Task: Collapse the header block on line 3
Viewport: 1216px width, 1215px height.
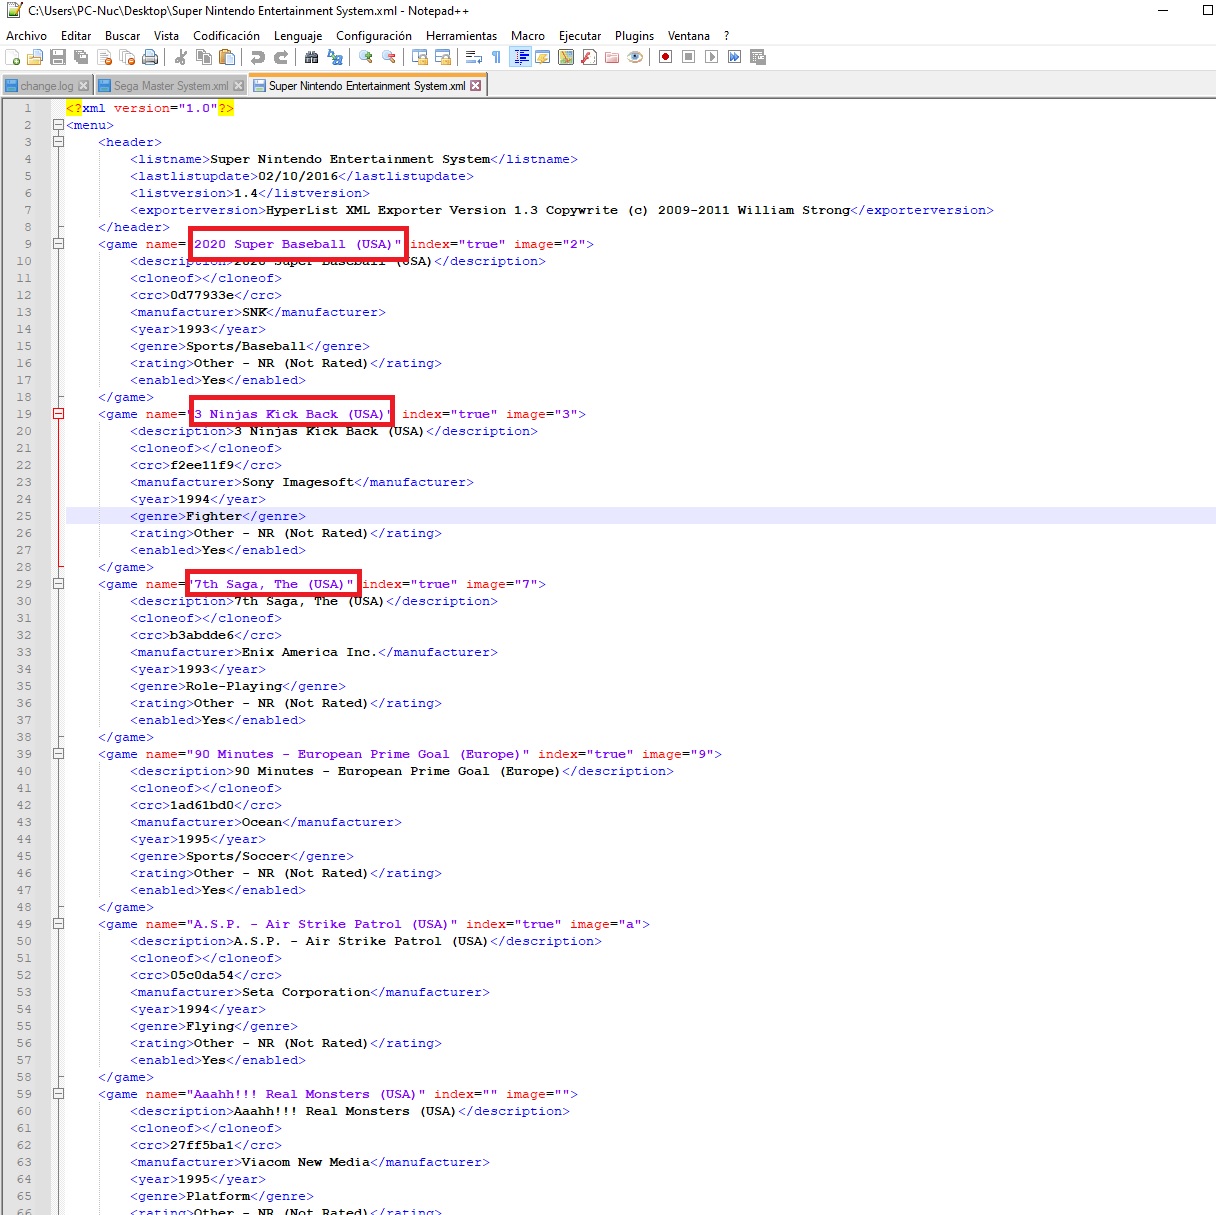Action: click(58, 142)
